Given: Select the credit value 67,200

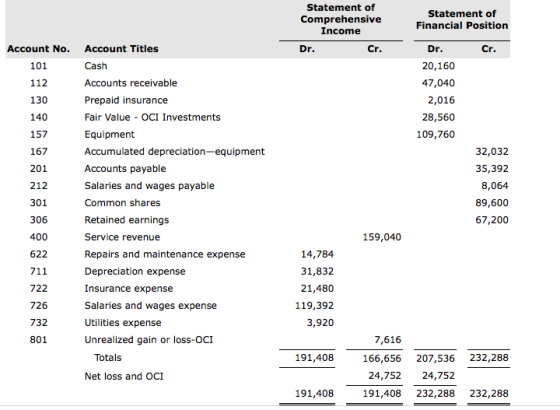Looking at the screenshot, I should click(x=492, y=220).
